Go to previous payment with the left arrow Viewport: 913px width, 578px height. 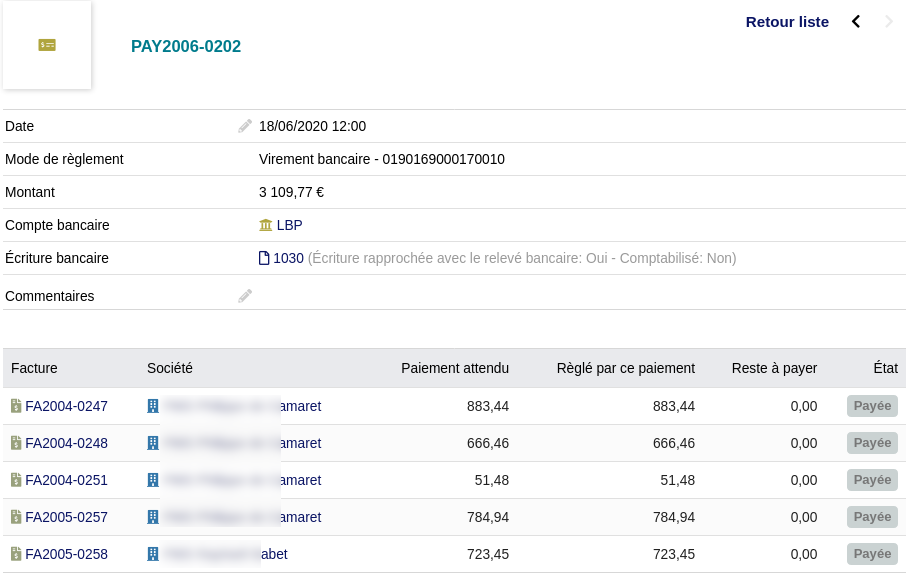855,21
